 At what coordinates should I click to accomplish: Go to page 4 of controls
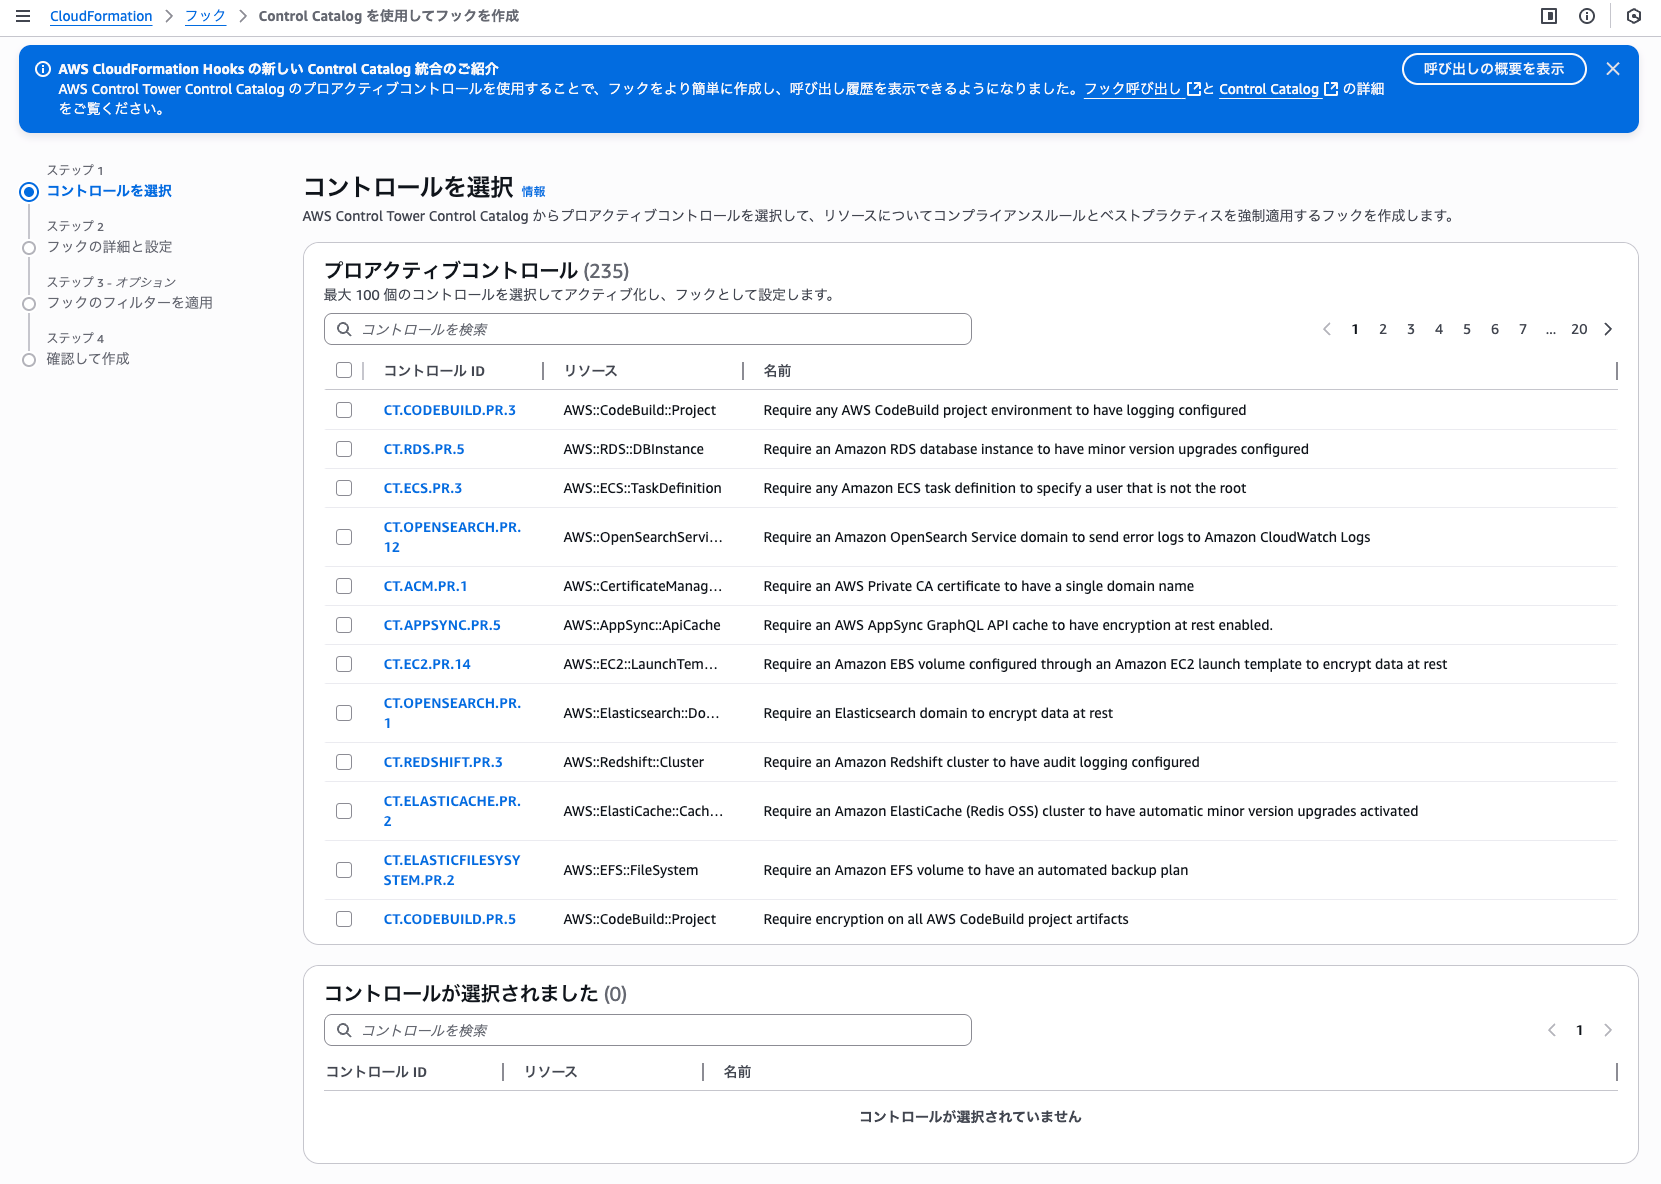(1439, 329)
